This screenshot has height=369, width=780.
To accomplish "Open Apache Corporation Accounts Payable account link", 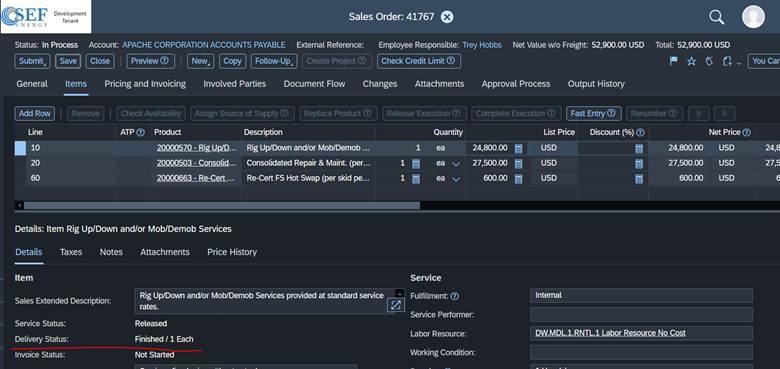I will (204, 45).
